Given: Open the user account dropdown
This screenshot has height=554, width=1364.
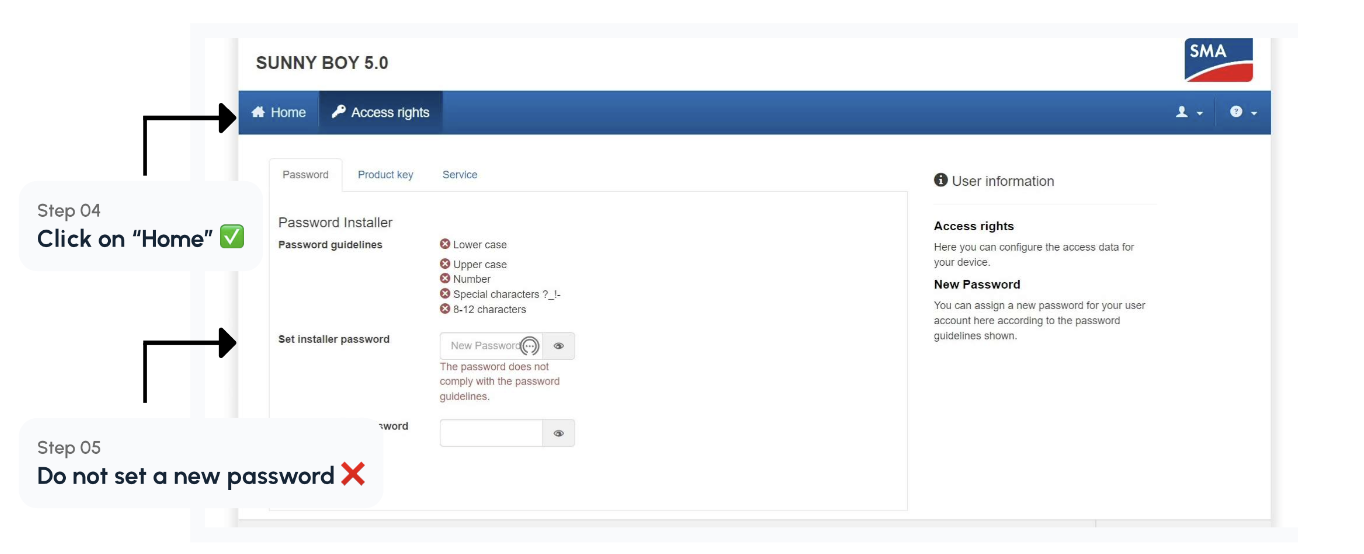Looking at the screenshot, I should coord(1189,113).
